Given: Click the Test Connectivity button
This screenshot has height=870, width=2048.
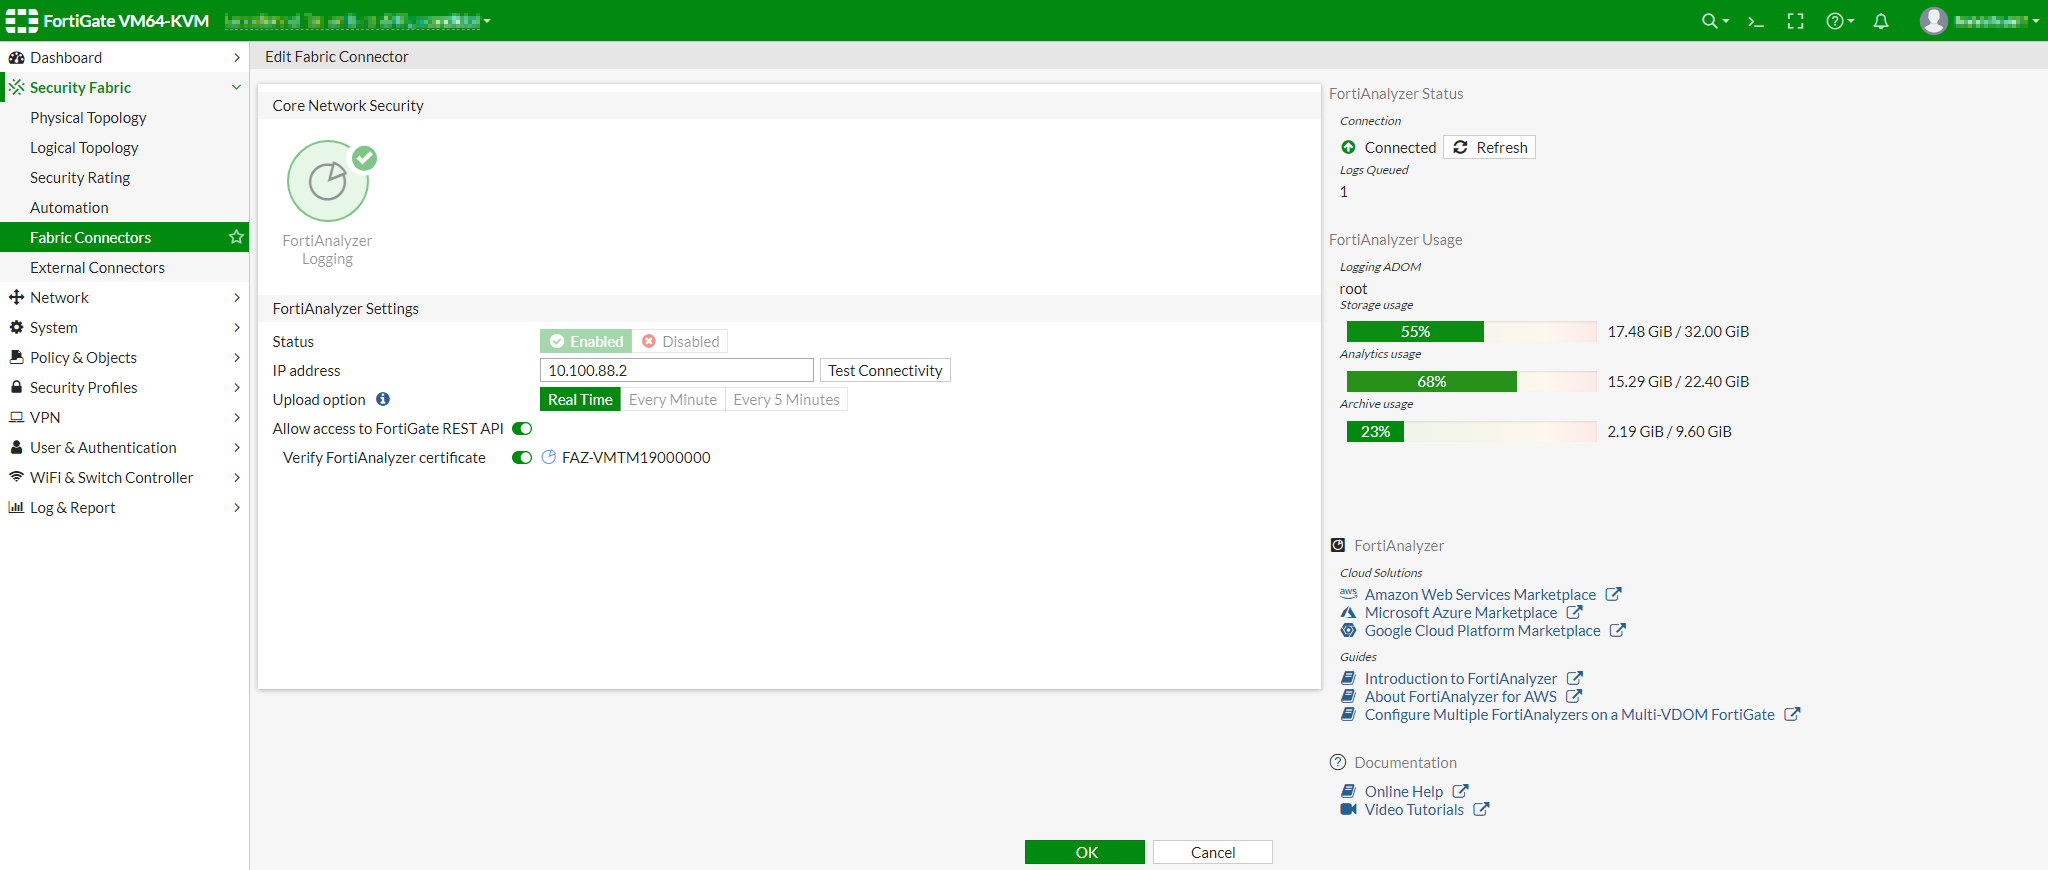Looking at the screenshot, I should (x=885, y=370).
